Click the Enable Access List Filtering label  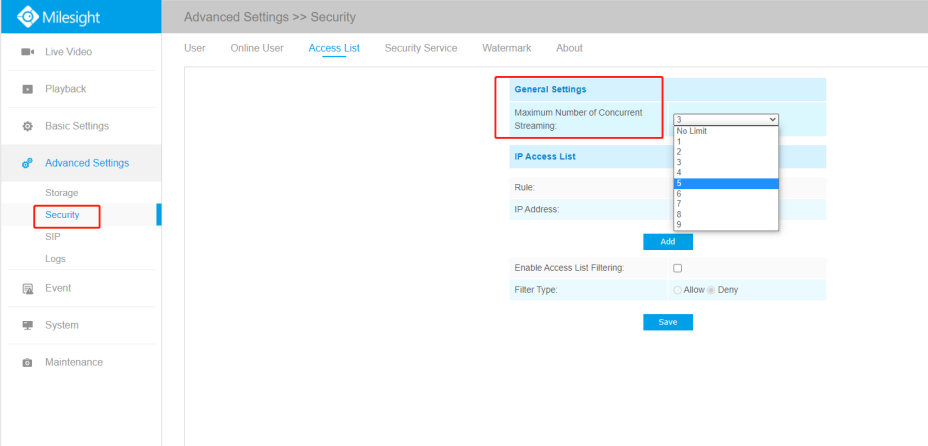[x=569, y=268]
